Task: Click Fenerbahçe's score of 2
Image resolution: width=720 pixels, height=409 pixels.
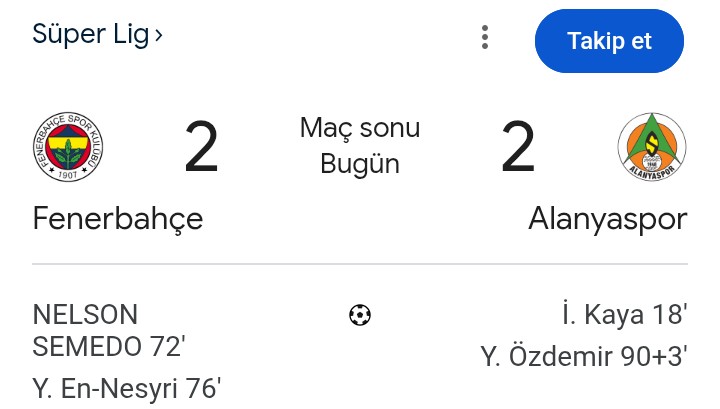Action: (x=201, y=147)
